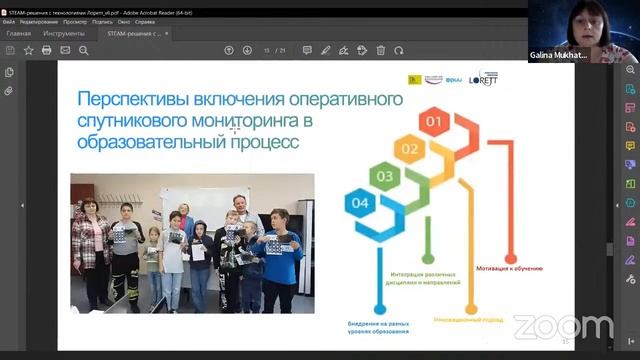Screen dimensions: 640x360
Task: Select the STEAM-решения document tab
Action: [x=134, y=33]
